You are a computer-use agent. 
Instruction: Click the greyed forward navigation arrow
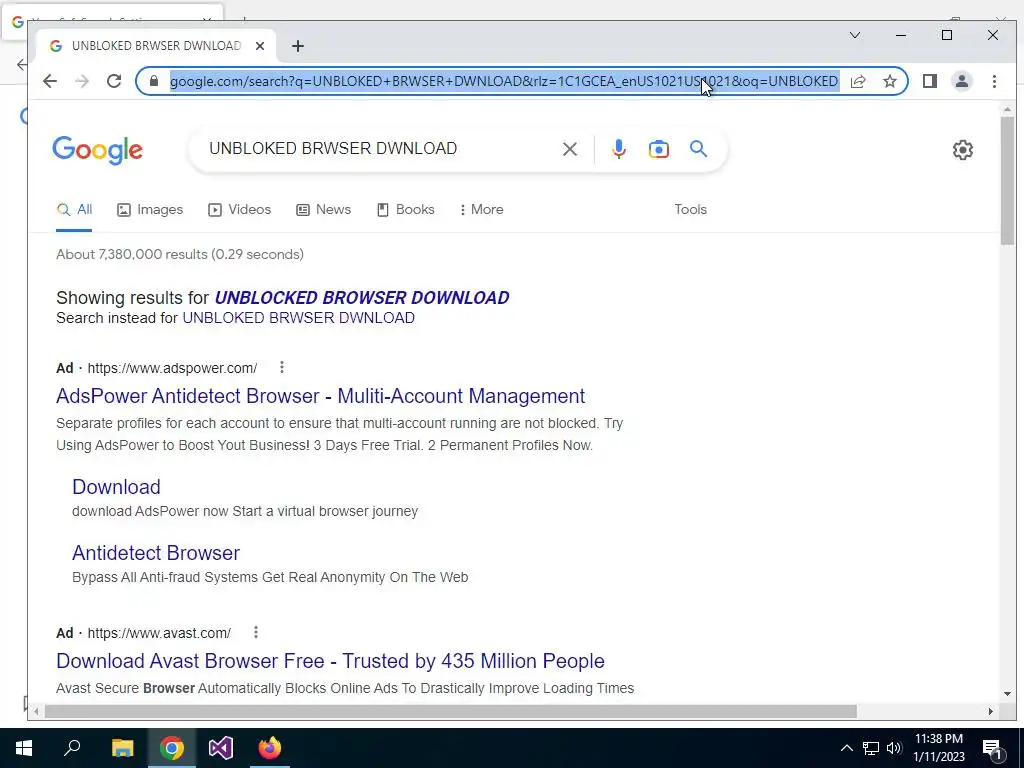coord(82,81)
